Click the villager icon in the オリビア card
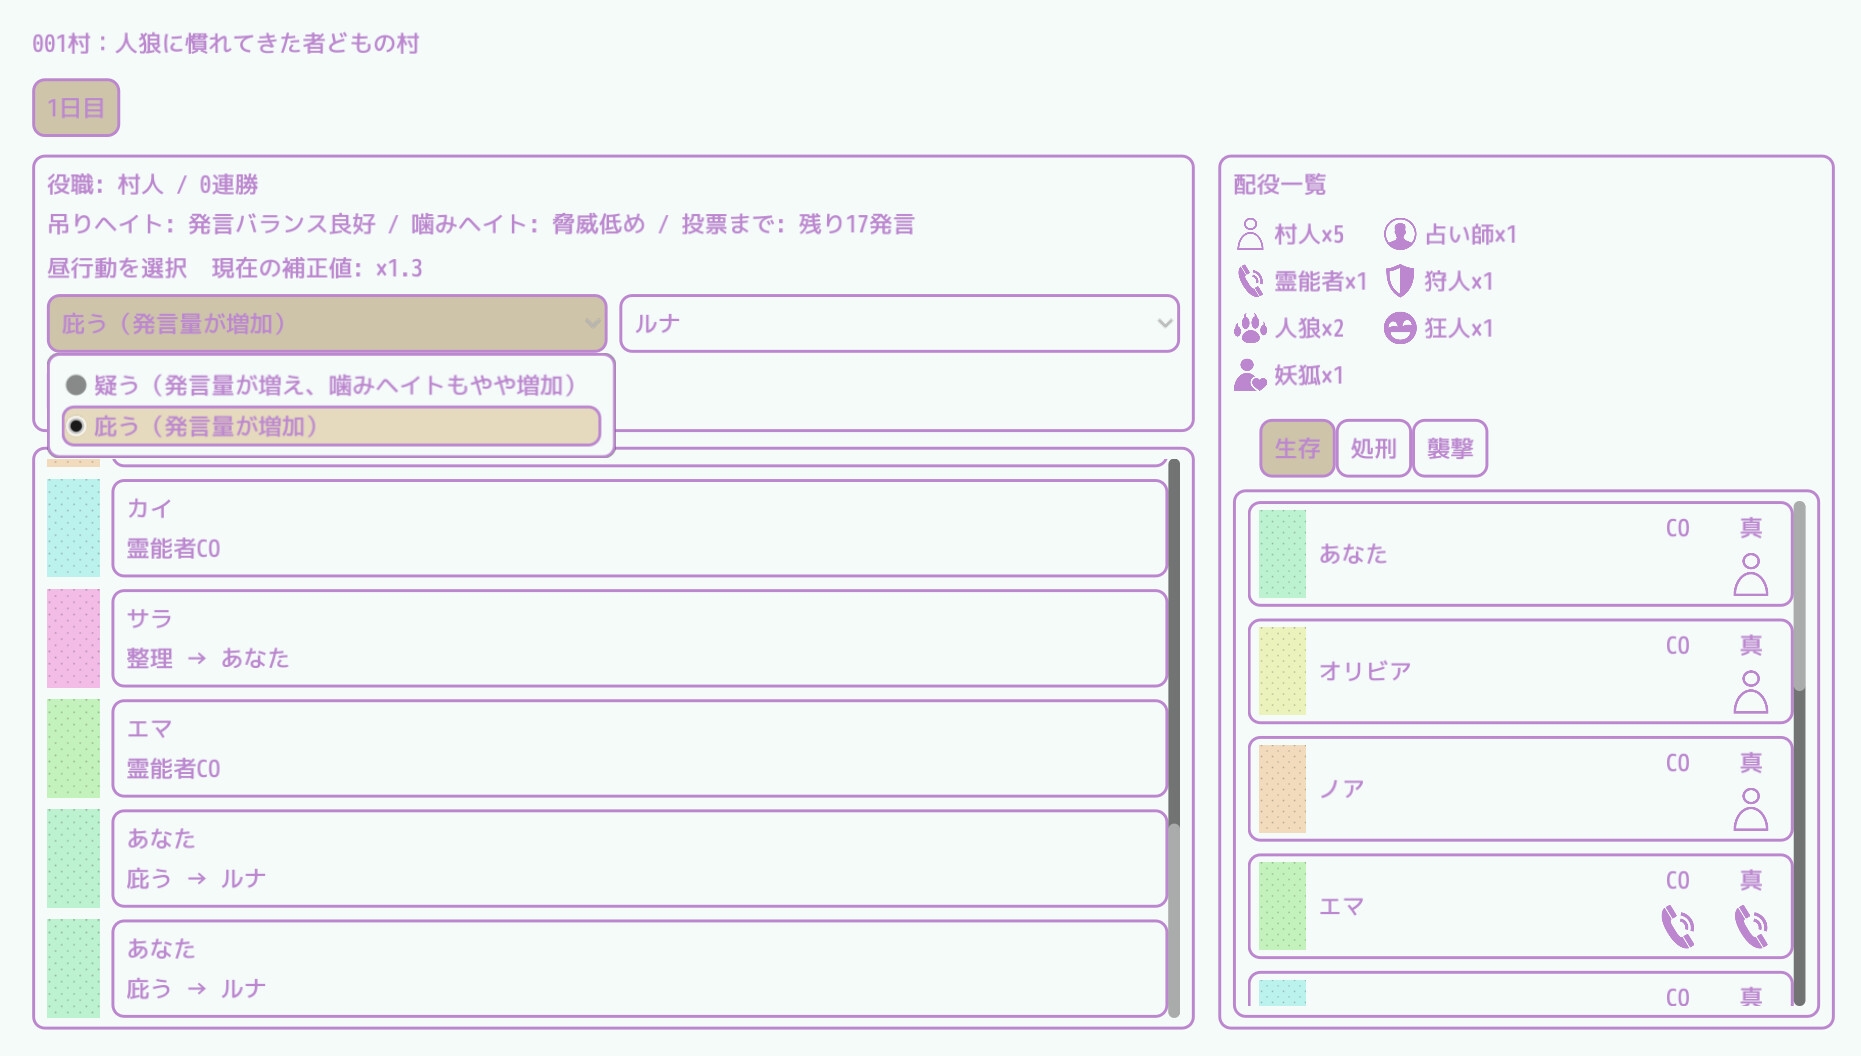 (x=1750, y=691)
